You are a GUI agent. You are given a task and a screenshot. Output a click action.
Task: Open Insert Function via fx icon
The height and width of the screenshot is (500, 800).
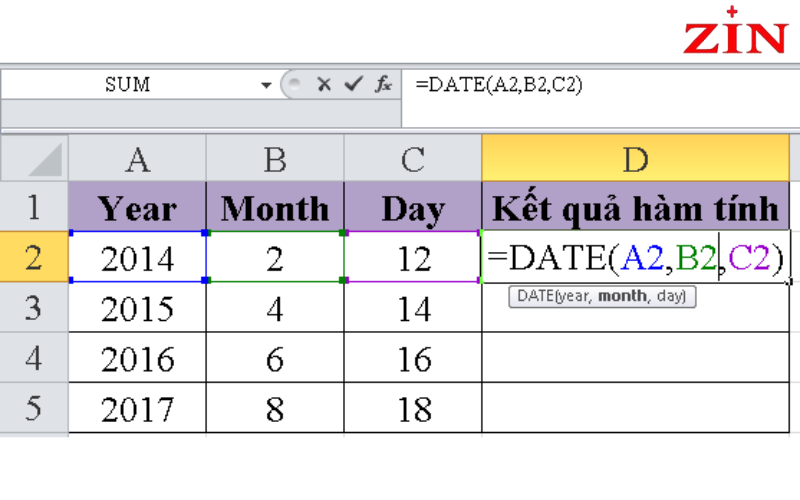383,84
